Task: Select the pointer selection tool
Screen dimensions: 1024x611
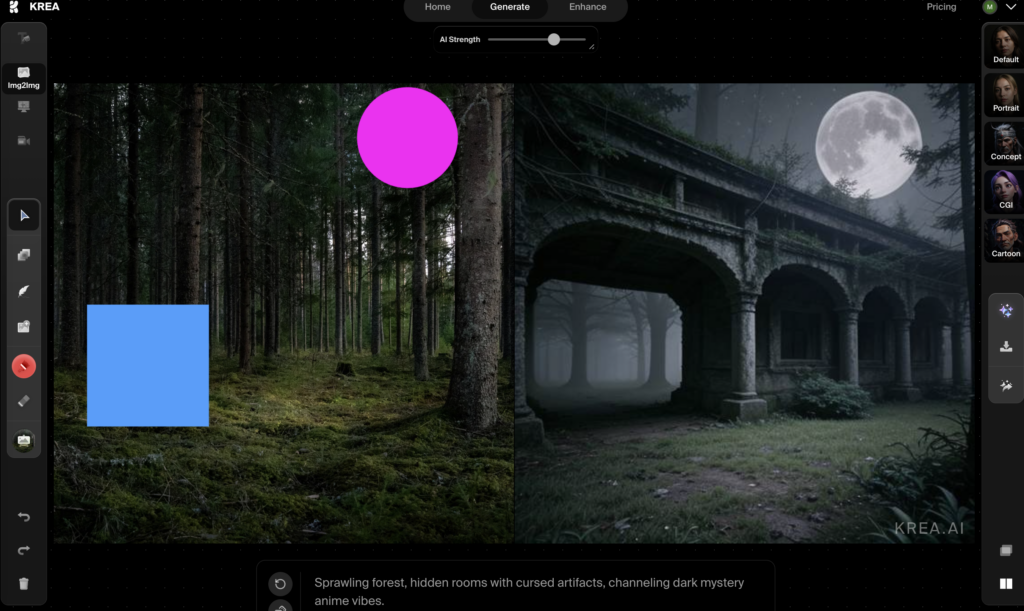Action: click(24, 215)
